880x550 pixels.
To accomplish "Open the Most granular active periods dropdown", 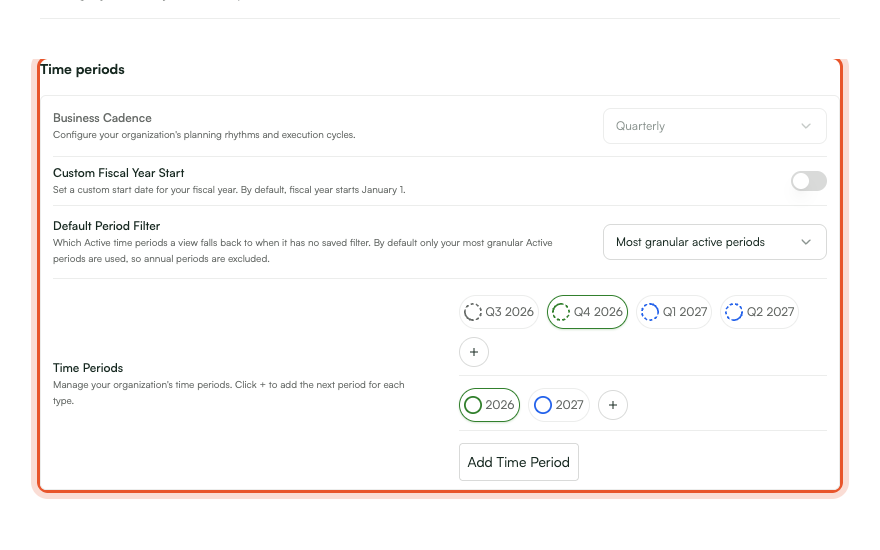I will [x=714, y=242].
